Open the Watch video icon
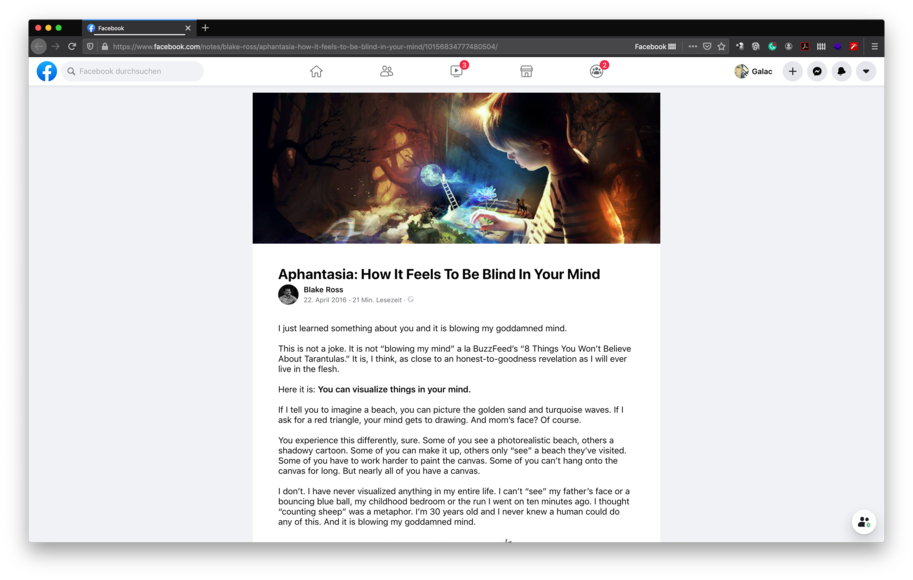 coord(456,71)
